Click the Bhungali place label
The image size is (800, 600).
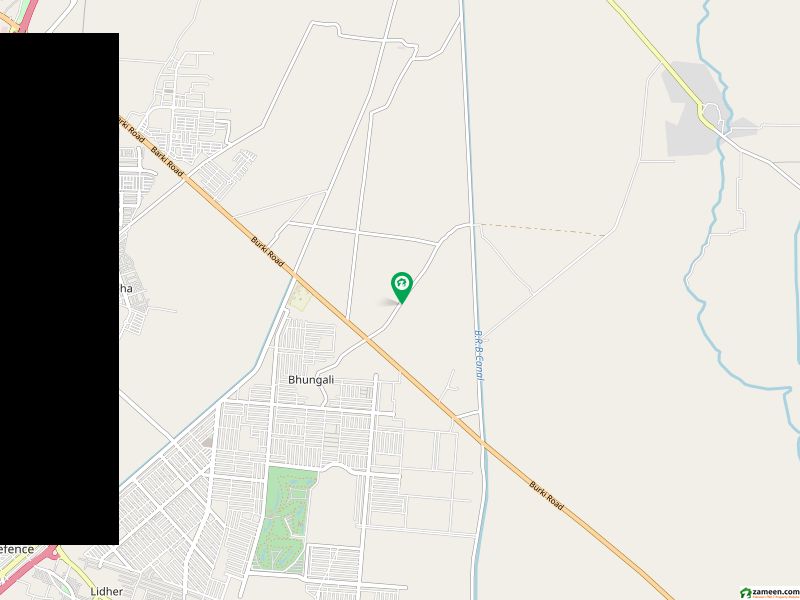(x=311, y=380)
